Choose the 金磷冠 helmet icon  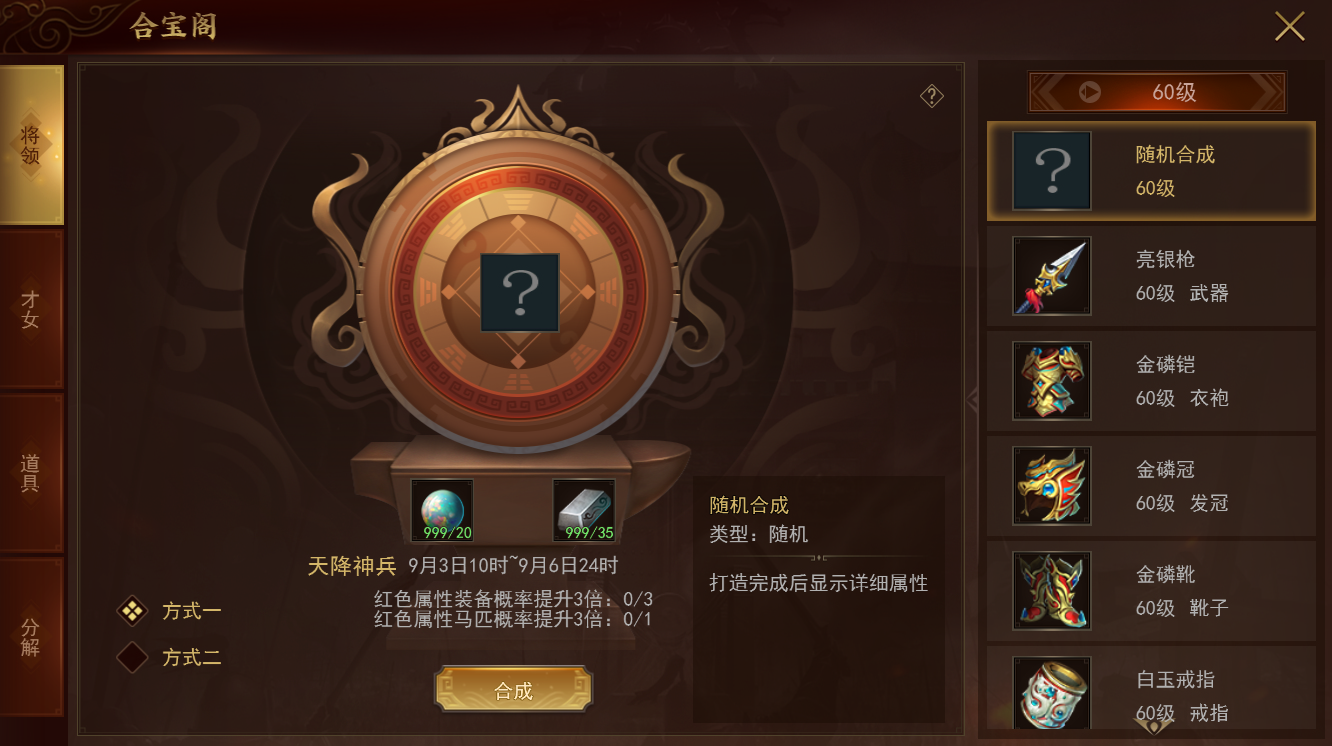pyautogui.click(x=1051, y=486)
